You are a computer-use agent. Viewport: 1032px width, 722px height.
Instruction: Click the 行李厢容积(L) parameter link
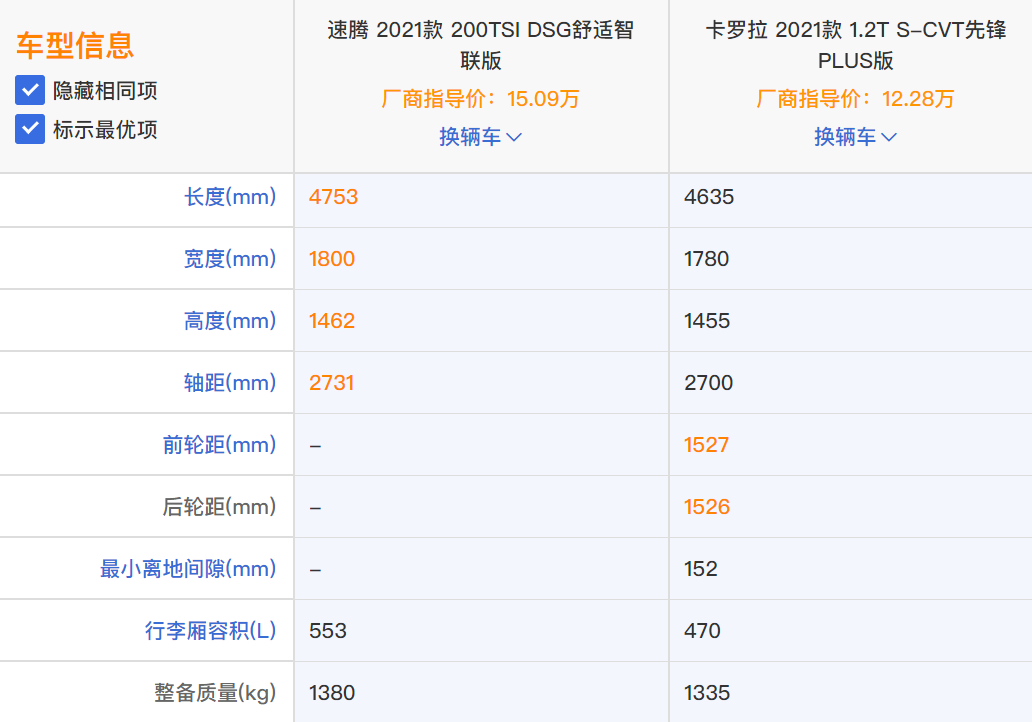[210, 631]
